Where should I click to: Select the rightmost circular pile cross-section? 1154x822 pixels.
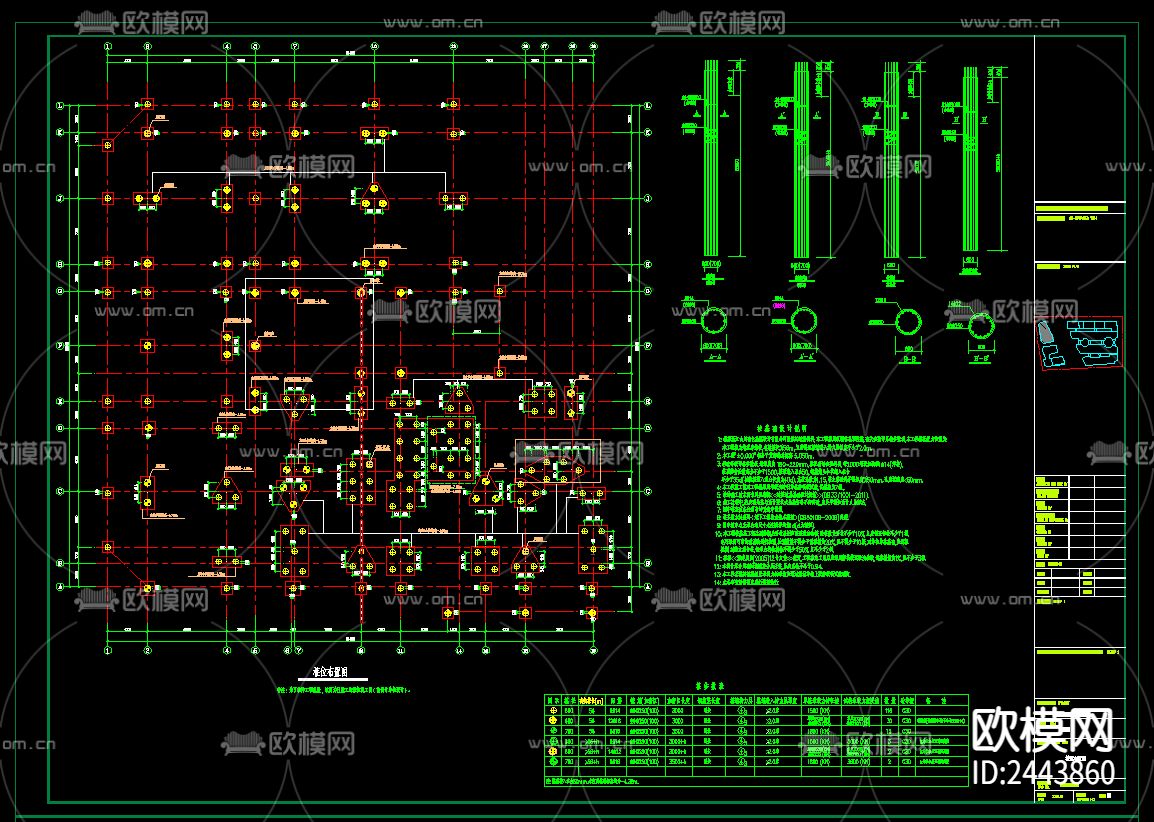(x=980, y=325)
